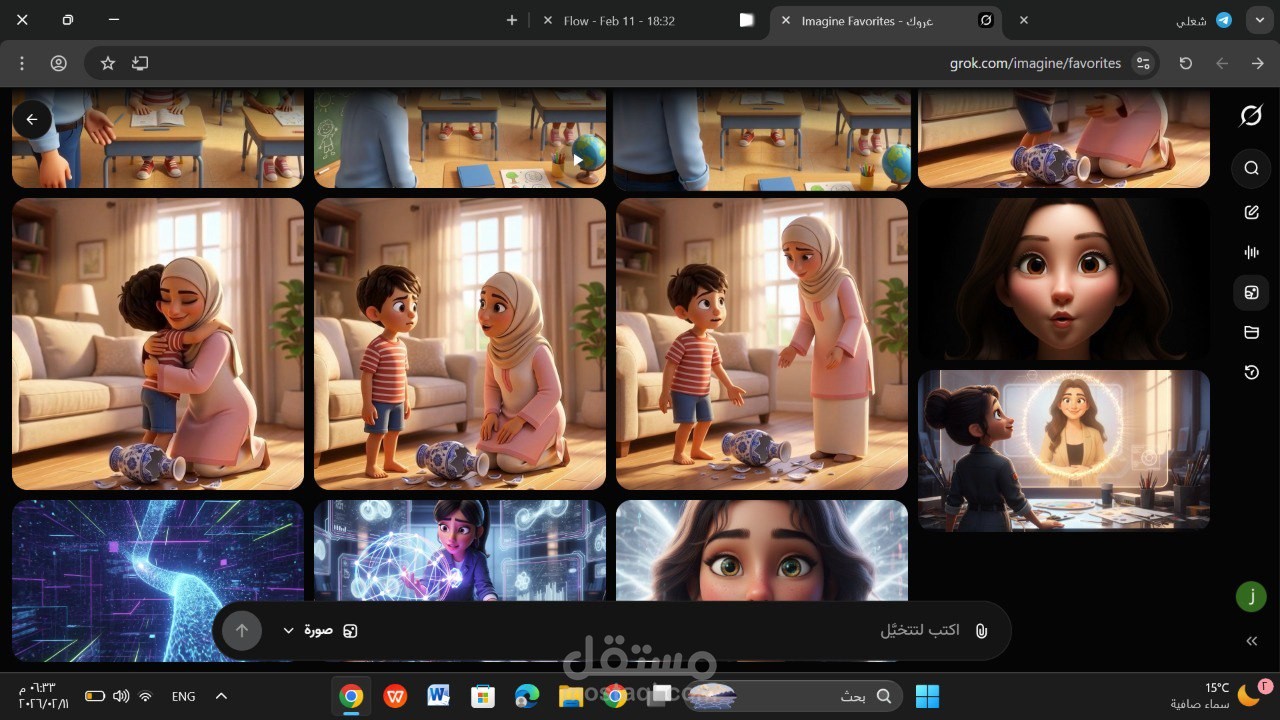Open File Explorer from taskbar
This screenshot has height=720, width=1280.
tap(571, 696)
